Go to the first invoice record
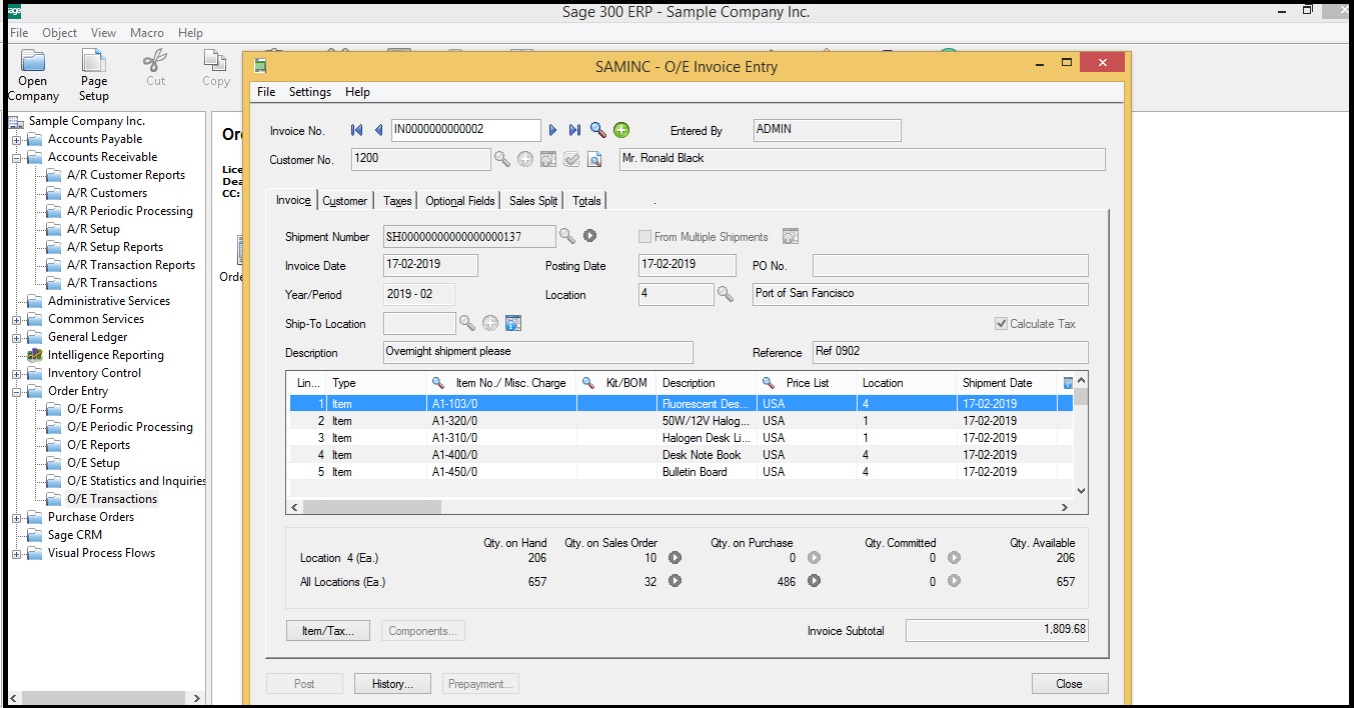The image size is (1354, 708). 357,130
